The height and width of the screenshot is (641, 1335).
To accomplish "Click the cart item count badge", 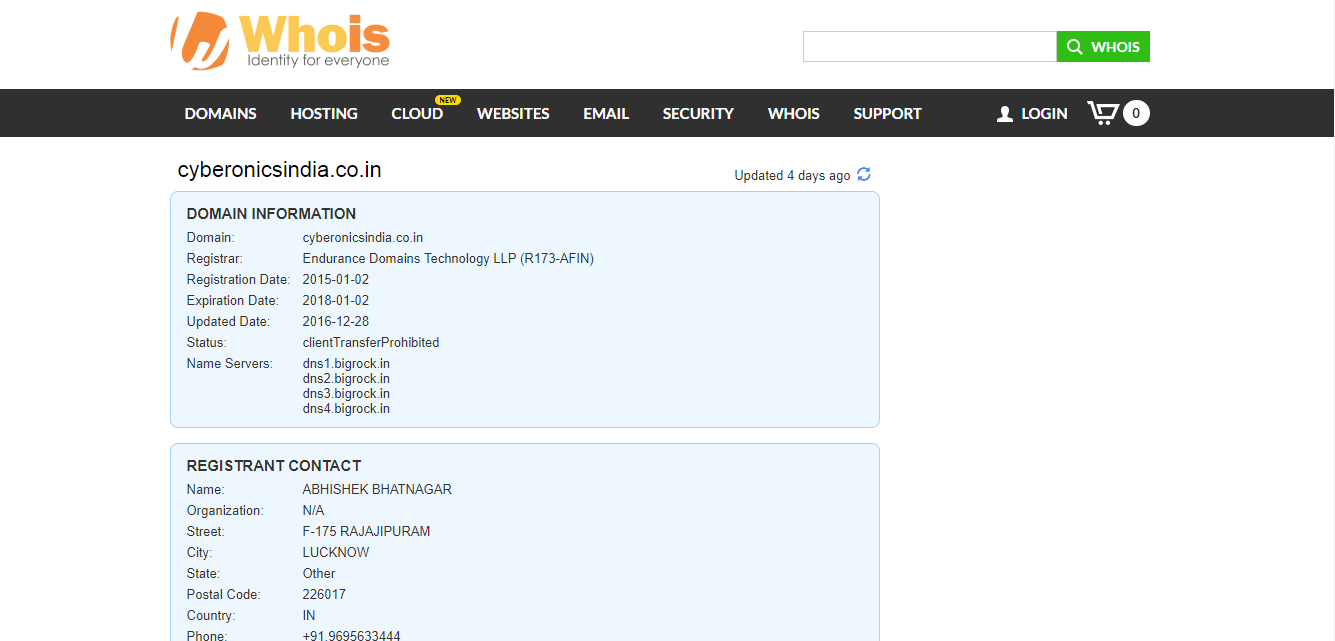I will [x=1136, y=113].
